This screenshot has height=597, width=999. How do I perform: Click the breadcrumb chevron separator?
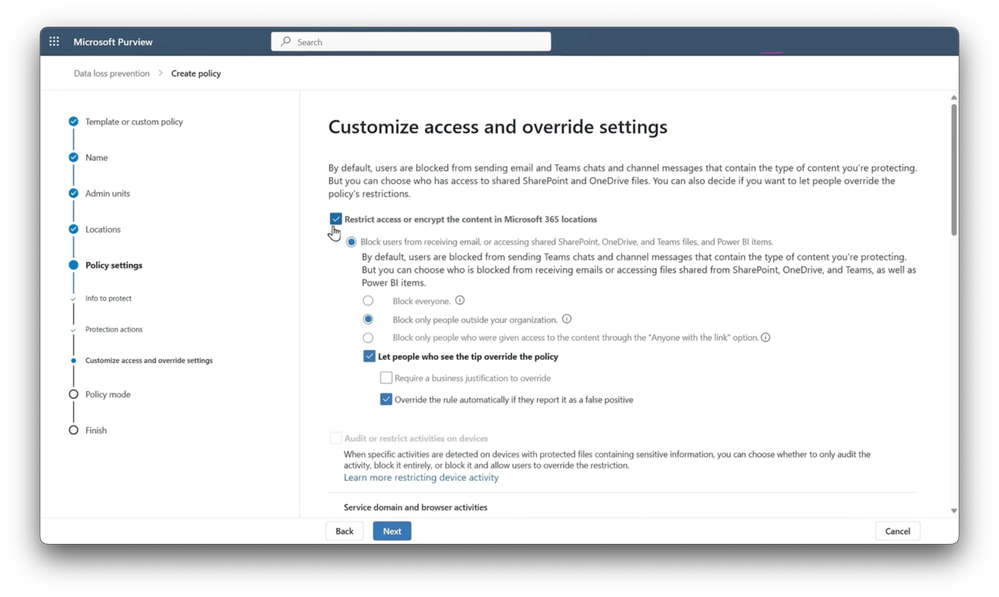[161, 73]
